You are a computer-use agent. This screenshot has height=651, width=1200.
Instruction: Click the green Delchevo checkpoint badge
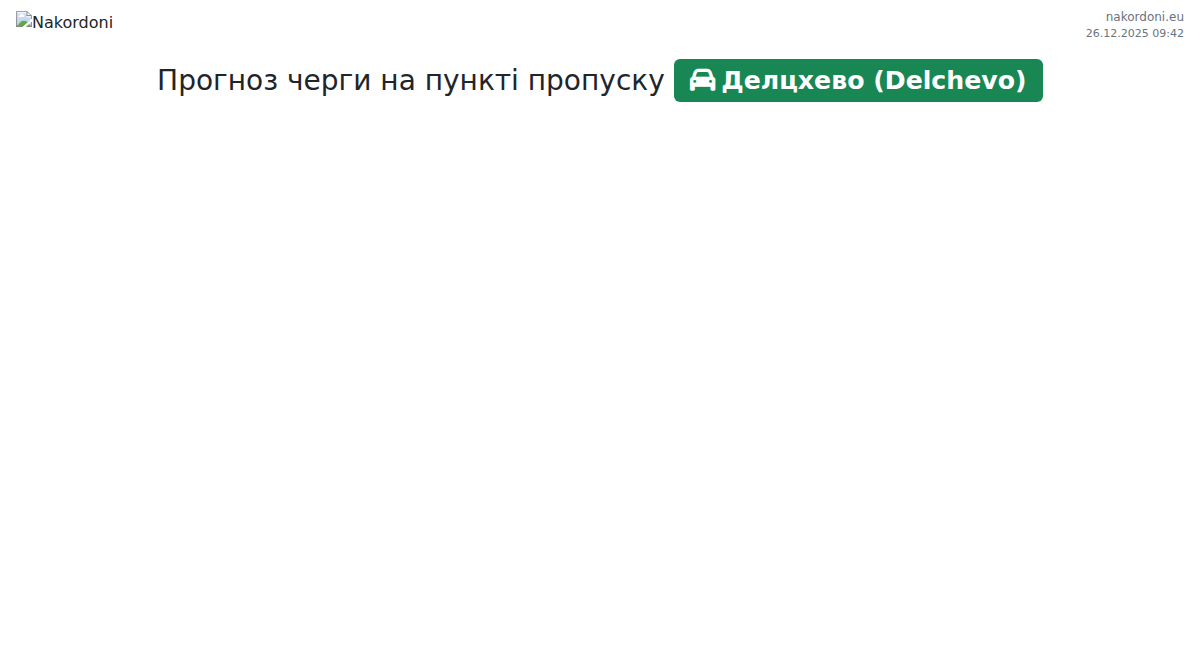point(858,80)
